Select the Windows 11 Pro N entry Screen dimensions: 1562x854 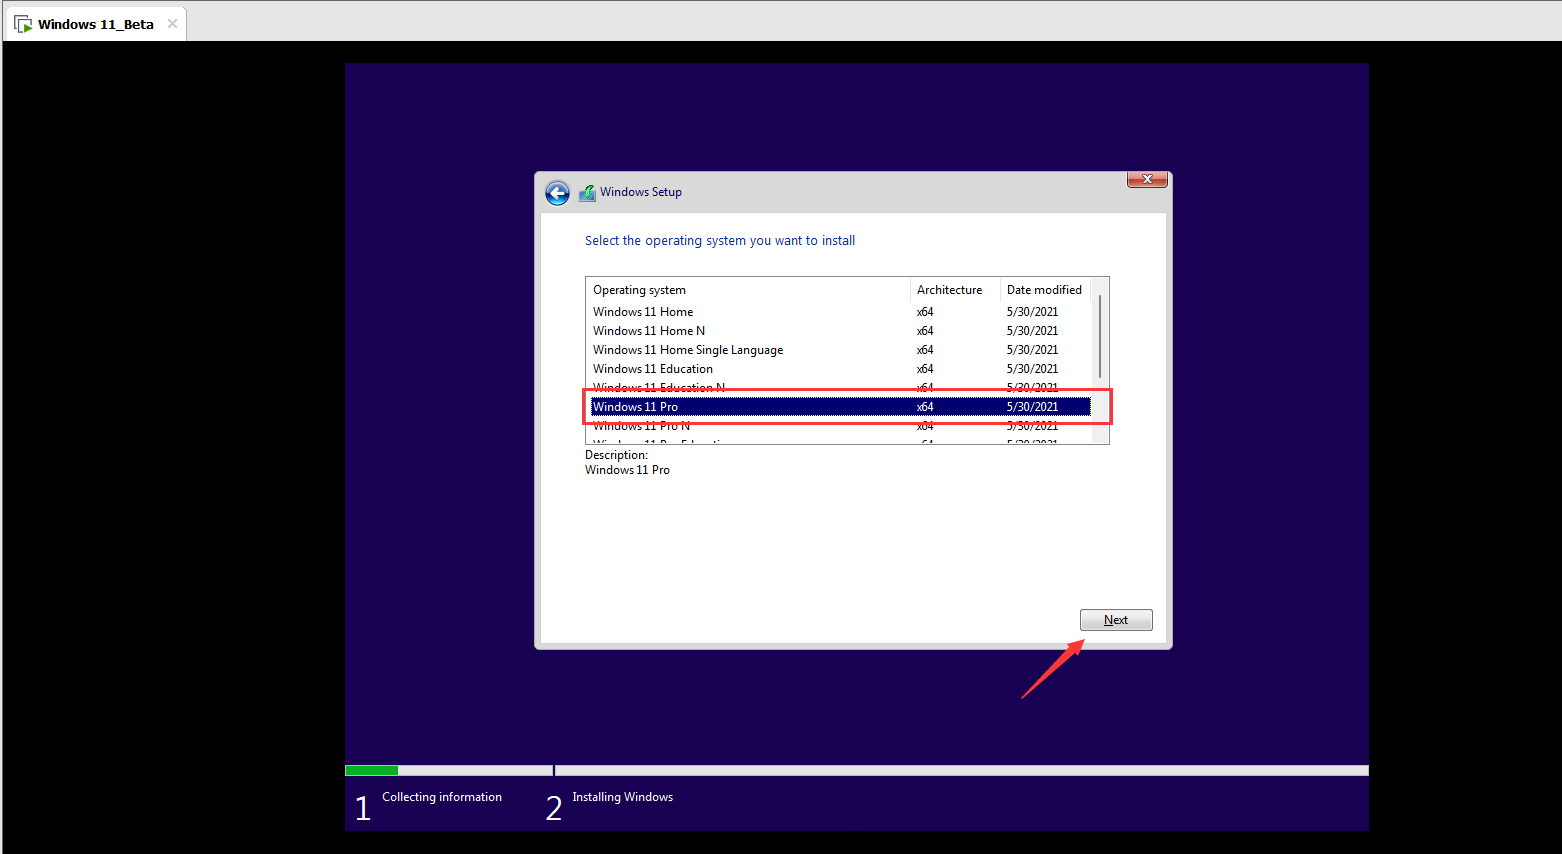pyautogui.click(x=840, y=426)
